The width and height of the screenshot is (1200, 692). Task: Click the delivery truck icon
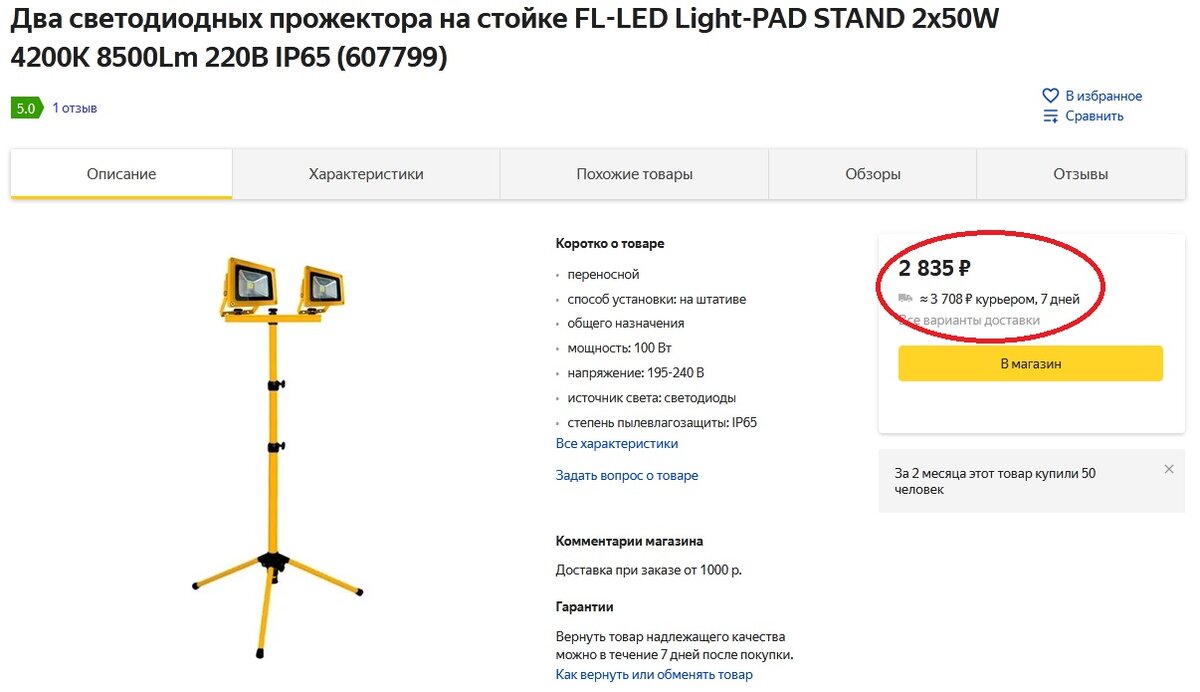(905, 298)
